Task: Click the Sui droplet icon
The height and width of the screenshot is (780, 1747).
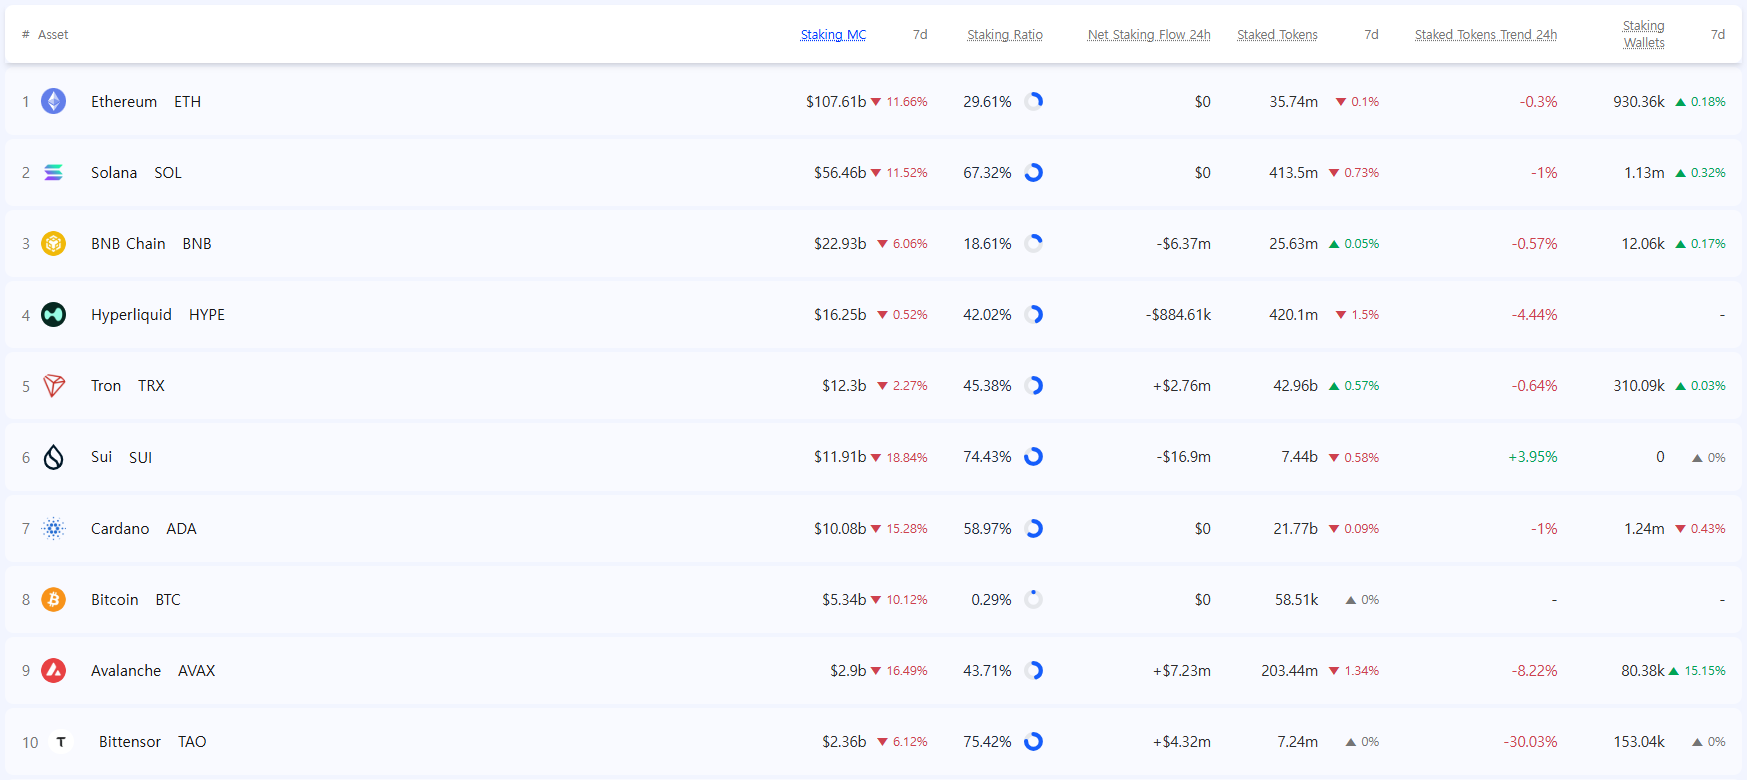Action: point(54,457)
